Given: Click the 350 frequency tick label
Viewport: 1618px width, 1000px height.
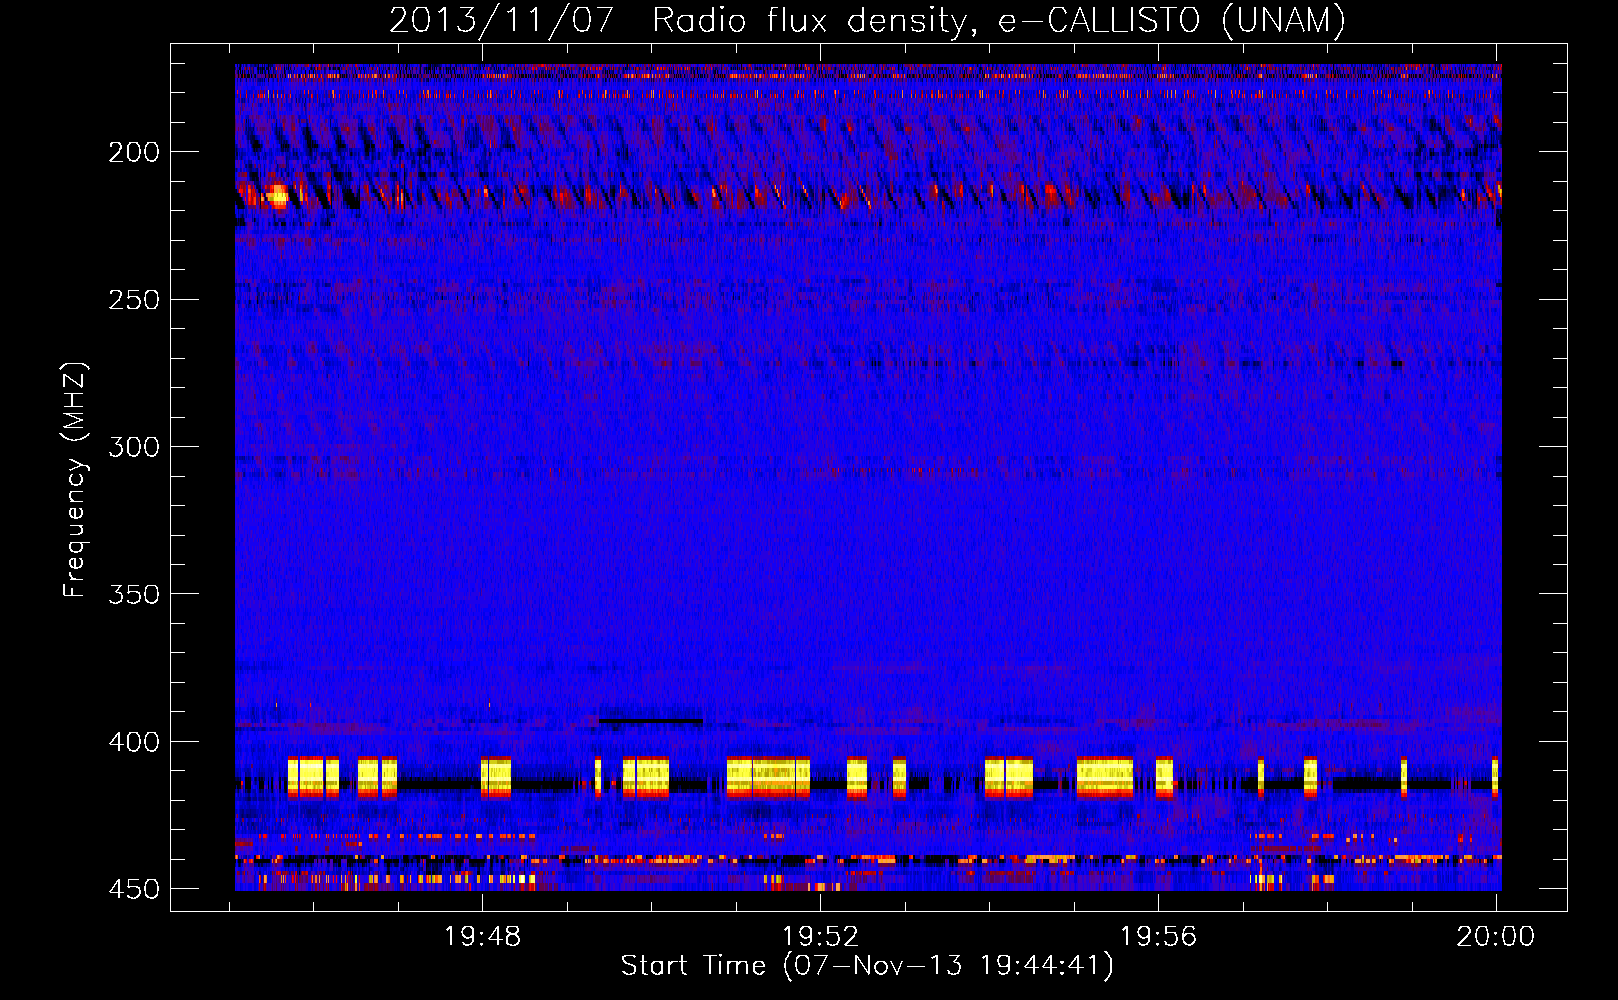Looking at the screenshot, I should 134,594.
